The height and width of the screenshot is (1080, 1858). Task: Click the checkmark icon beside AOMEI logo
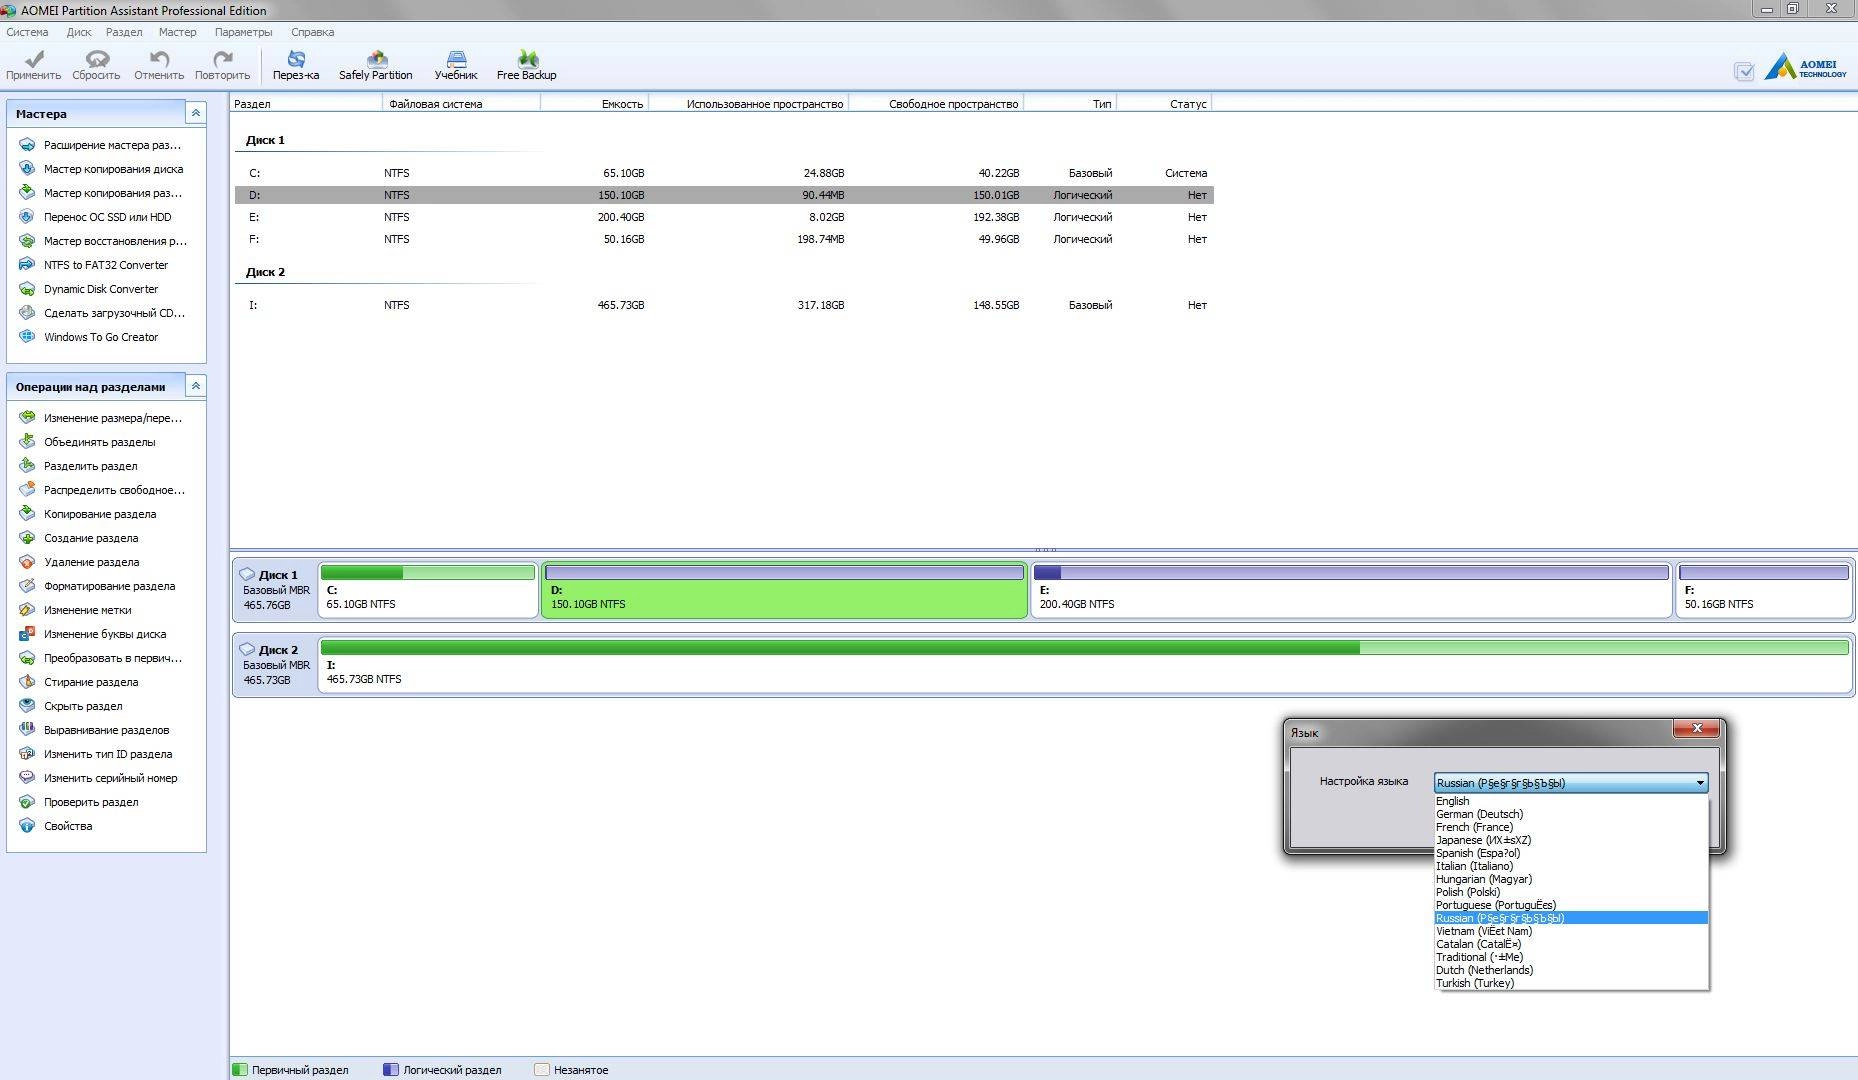click(1744, 72)
